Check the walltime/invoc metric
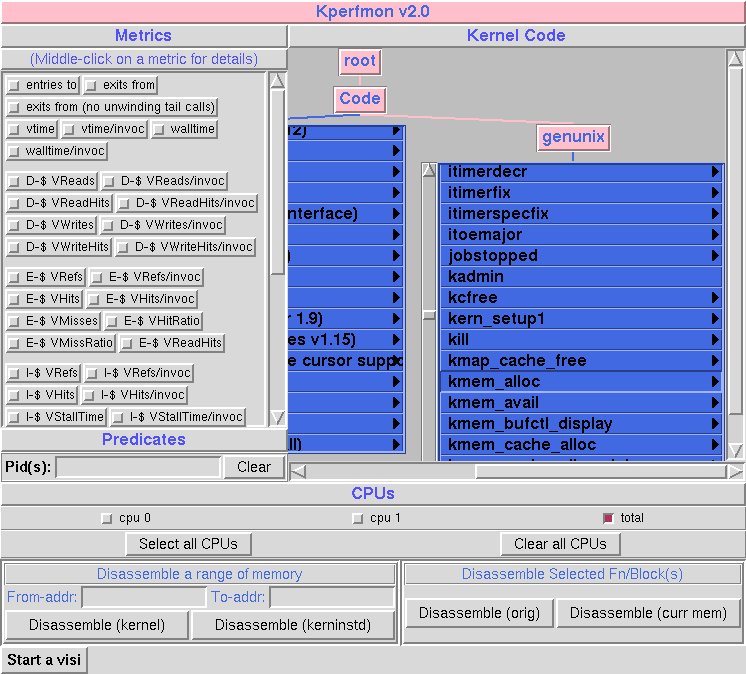Viewport: 746px width, 674px height. coord(14,151)
